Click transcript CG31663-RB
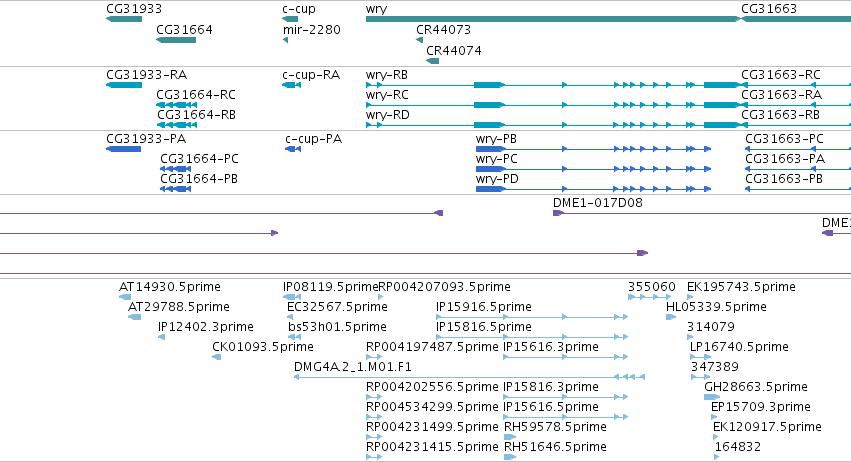 (780, 115)
